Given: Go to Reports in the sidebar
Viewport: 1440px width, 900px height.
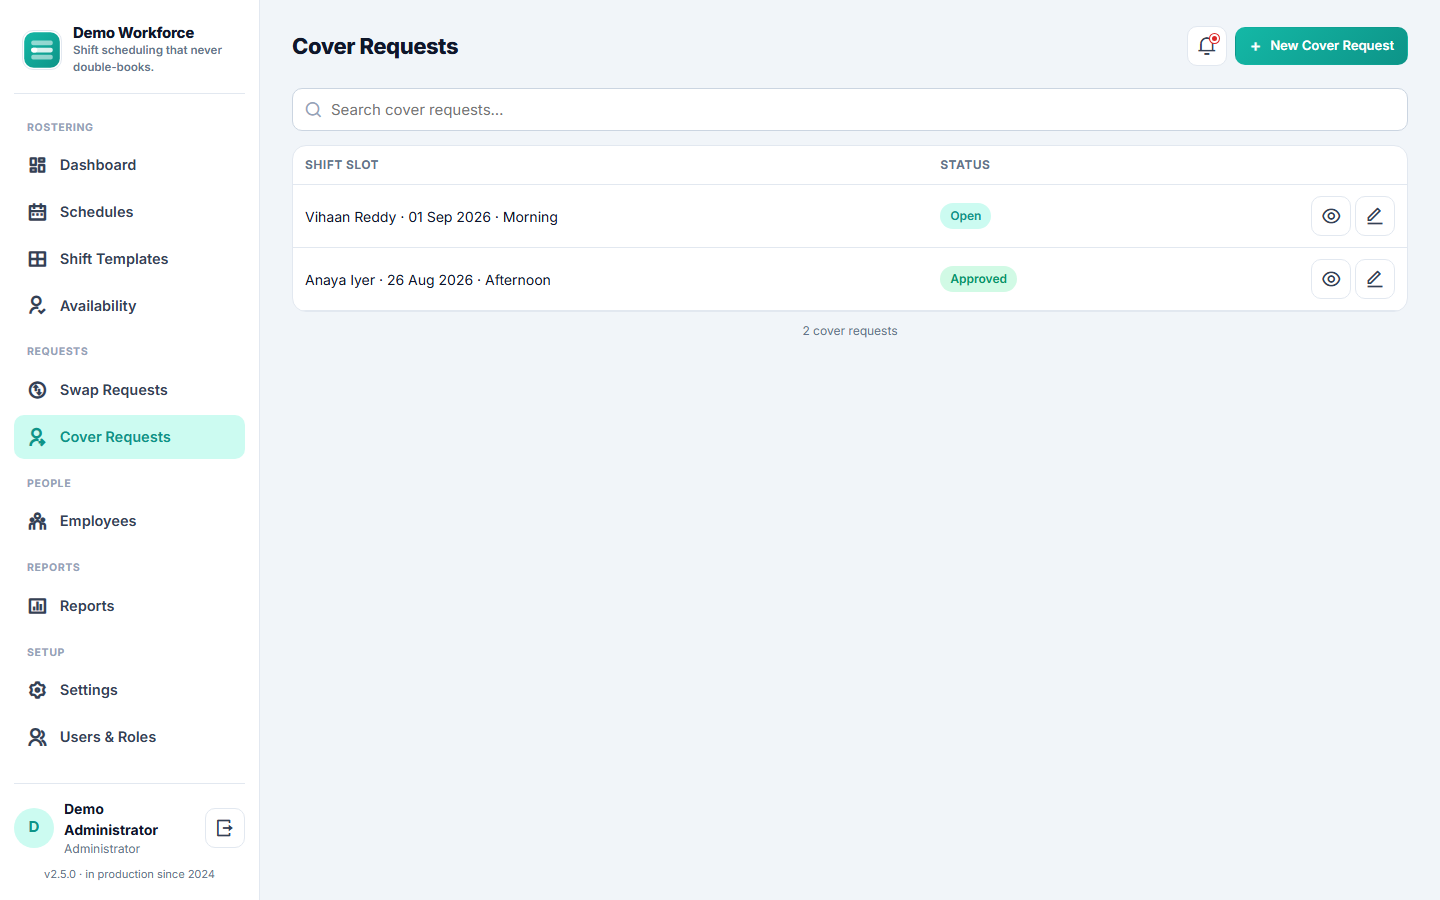Looking at the screenshot, I should click(129, 606).
